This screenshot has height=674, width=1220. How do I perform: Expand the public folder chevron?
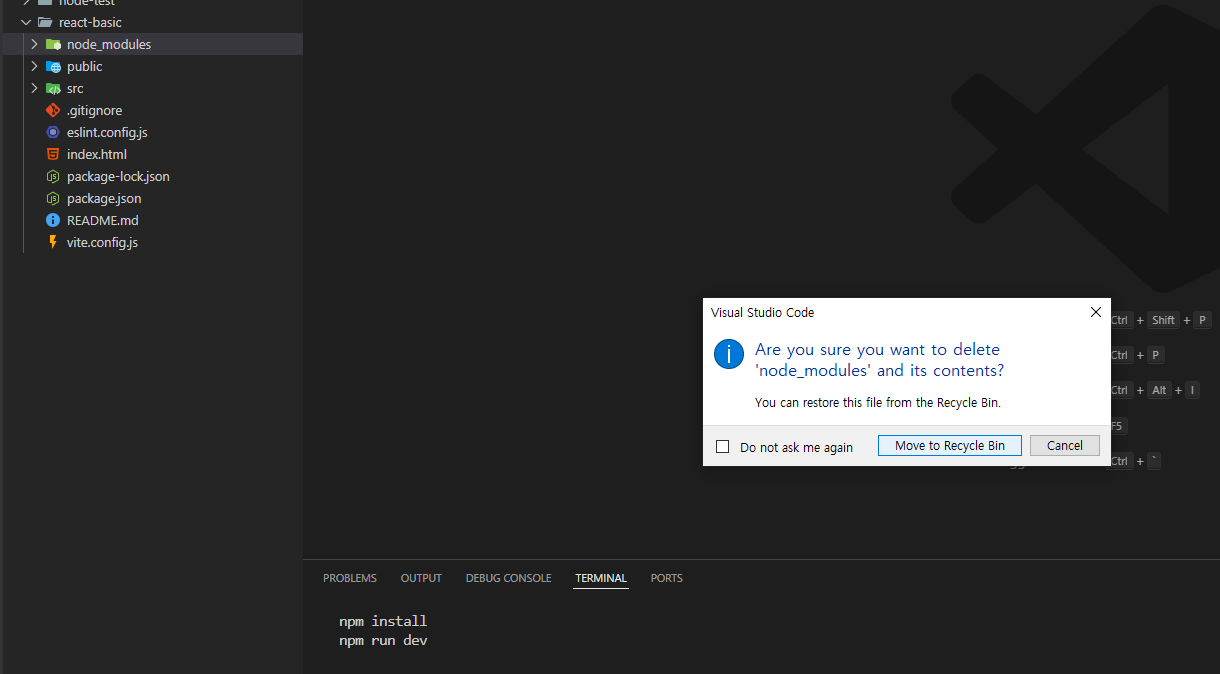click(34, 66)
